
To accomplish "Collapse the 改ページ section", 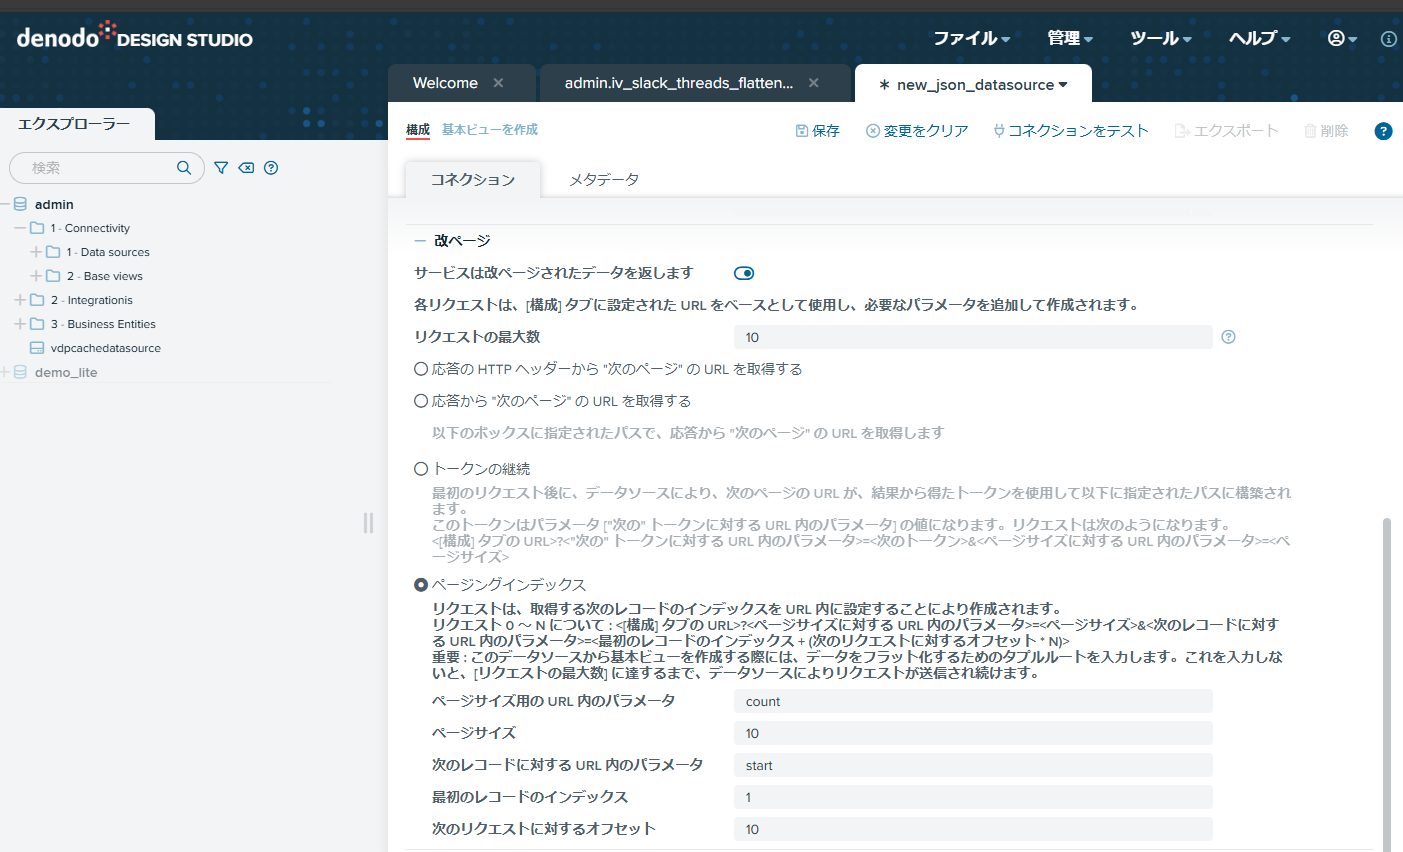I will click(418, 240).
